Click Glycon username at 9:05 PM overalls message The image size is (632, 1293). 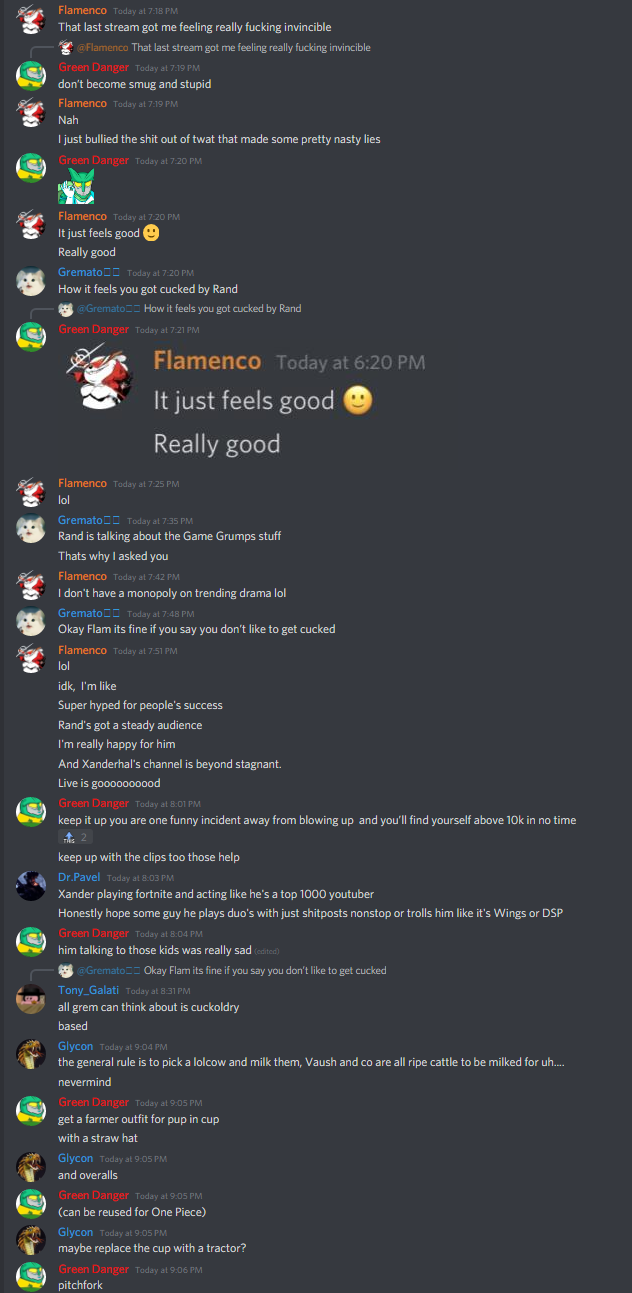coord(75,1158)
